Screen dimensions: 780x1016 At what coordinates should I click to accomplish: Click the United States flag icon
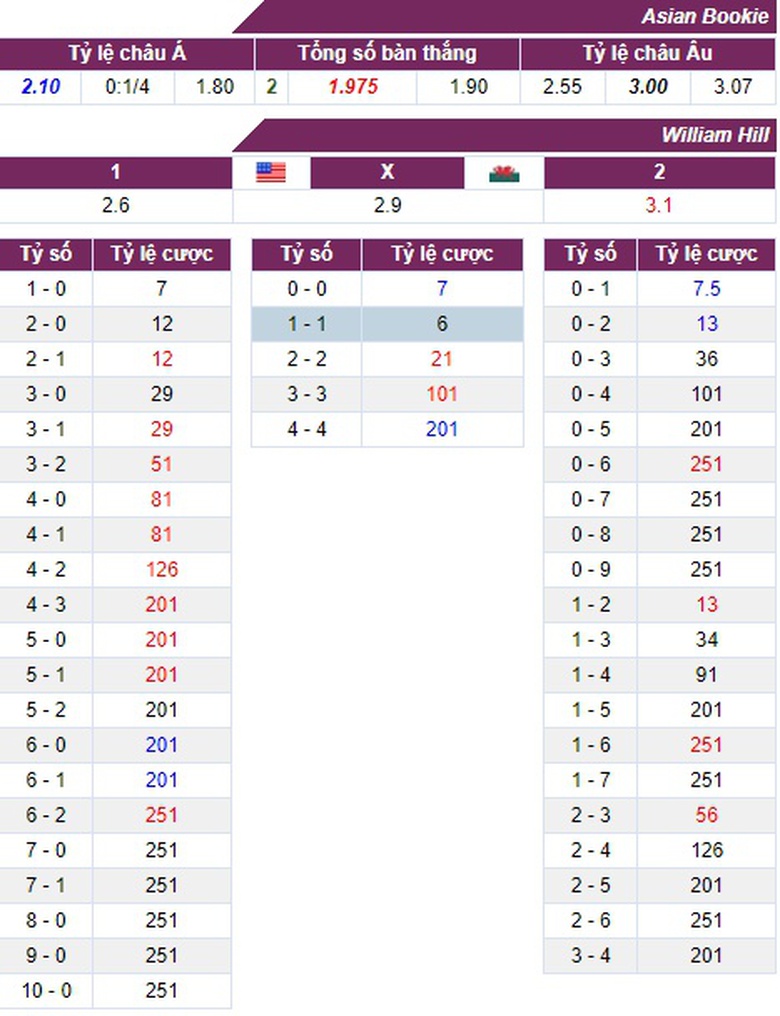click(x=271, y=173)
